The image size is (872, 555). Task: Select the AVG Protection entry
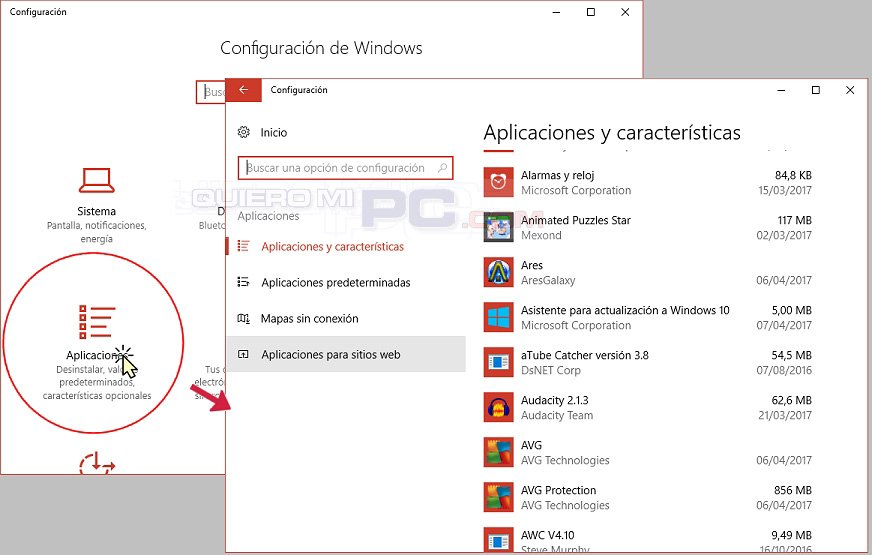558,490
